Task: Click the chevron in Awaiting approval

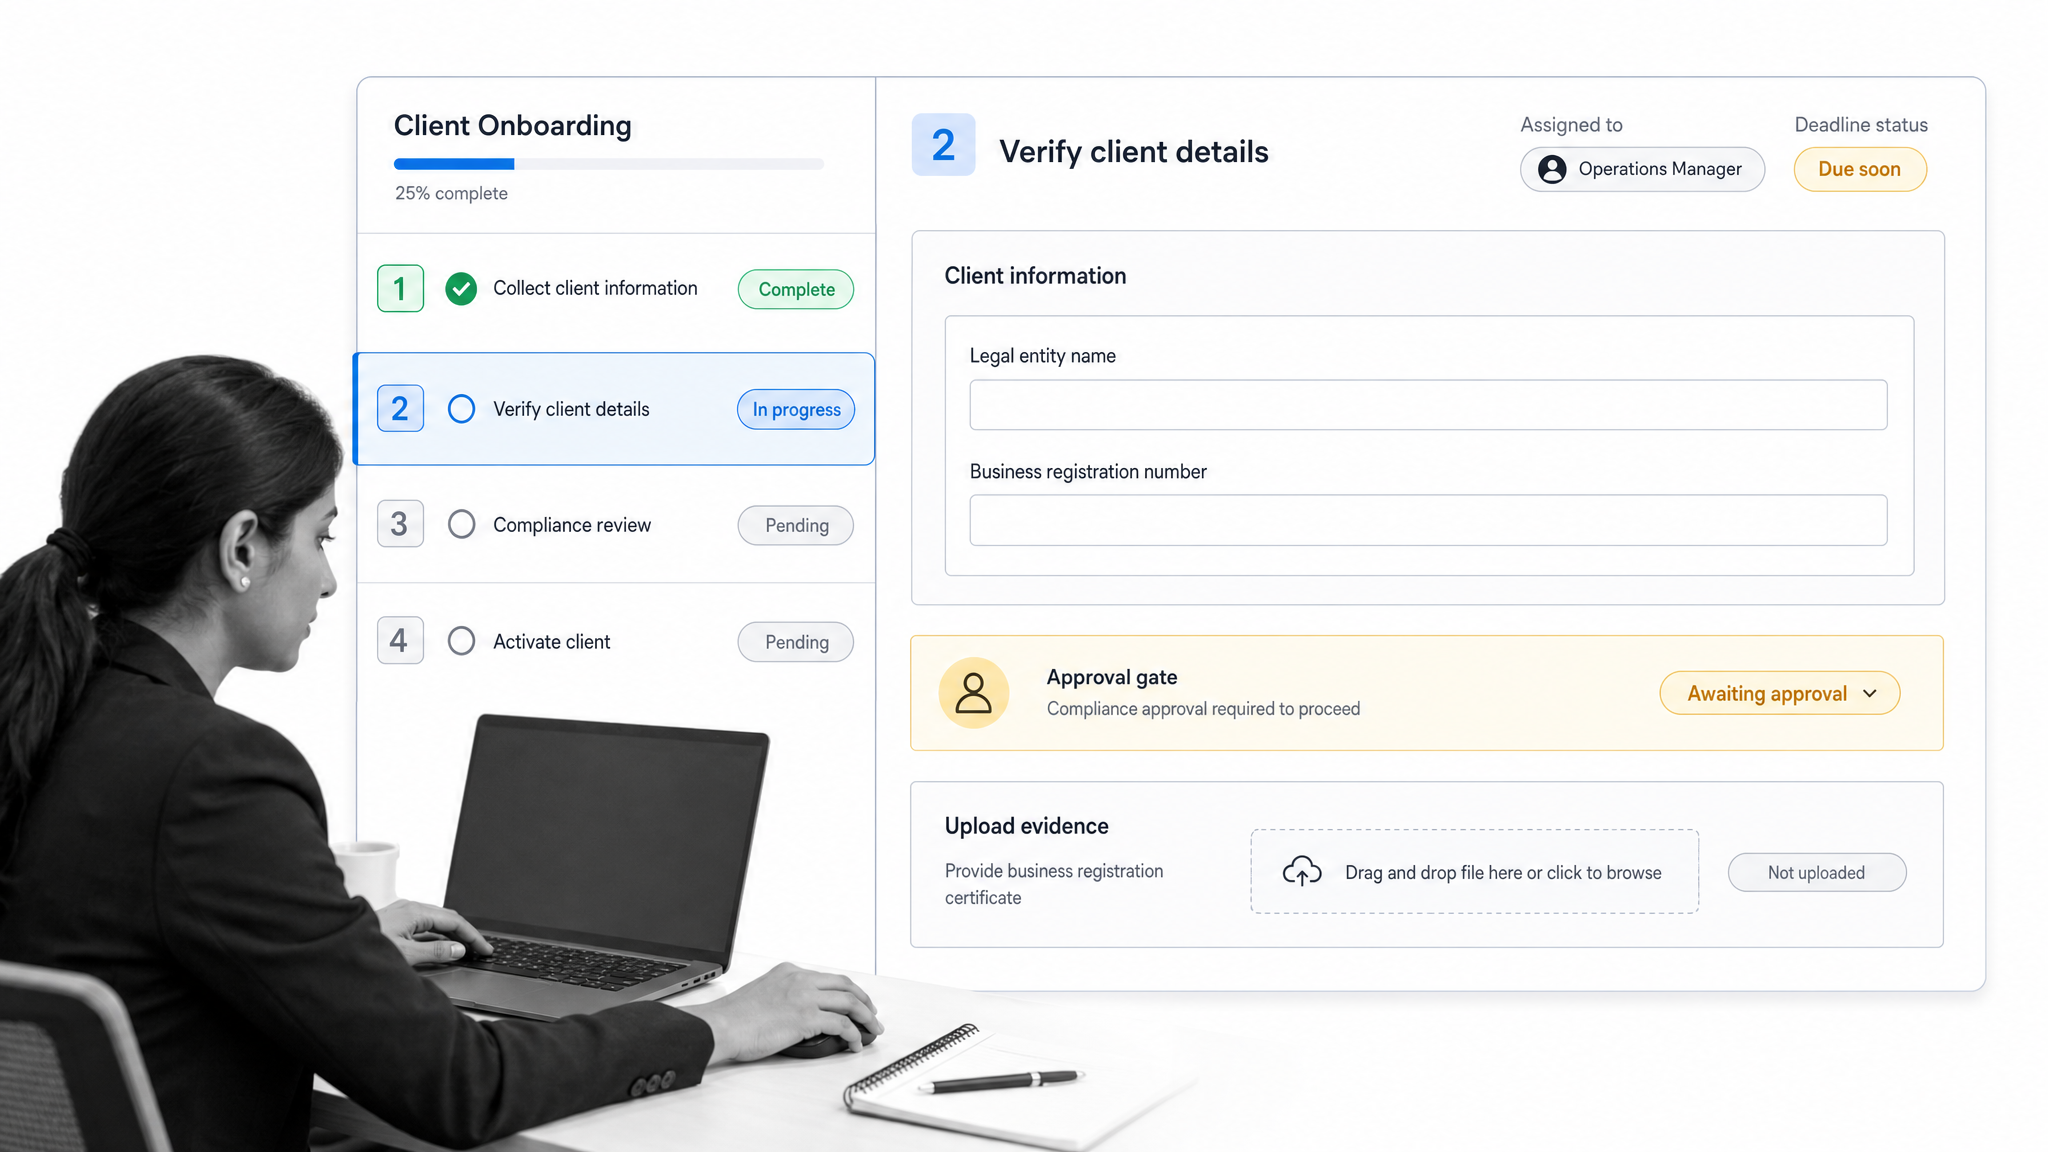Action: pos(1870,694)
